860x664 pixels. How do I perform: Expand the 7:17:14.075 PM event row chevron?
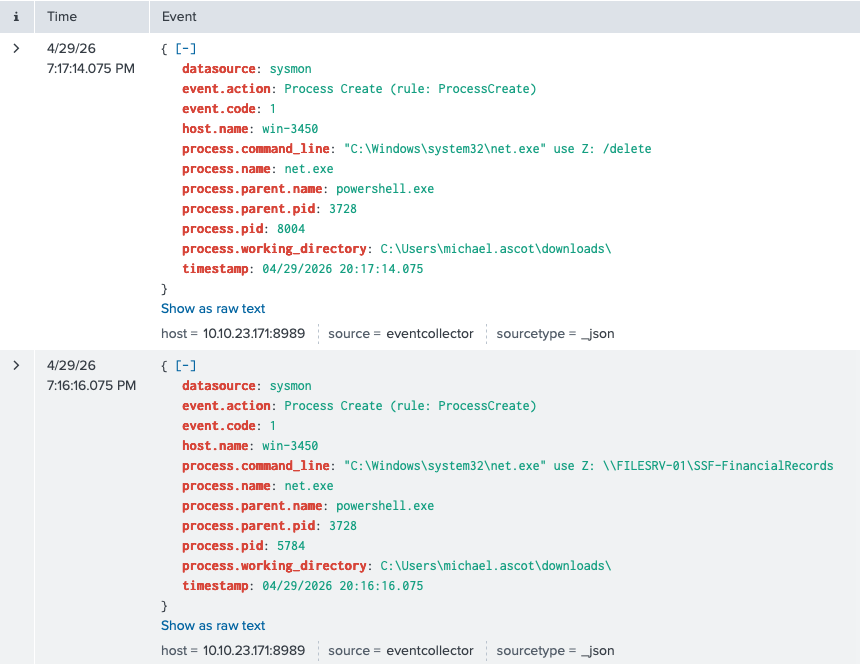(16, 48)
